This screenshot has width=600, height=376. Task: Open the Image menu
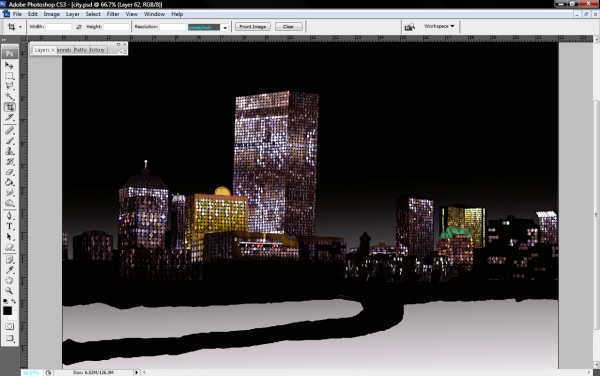51,14
